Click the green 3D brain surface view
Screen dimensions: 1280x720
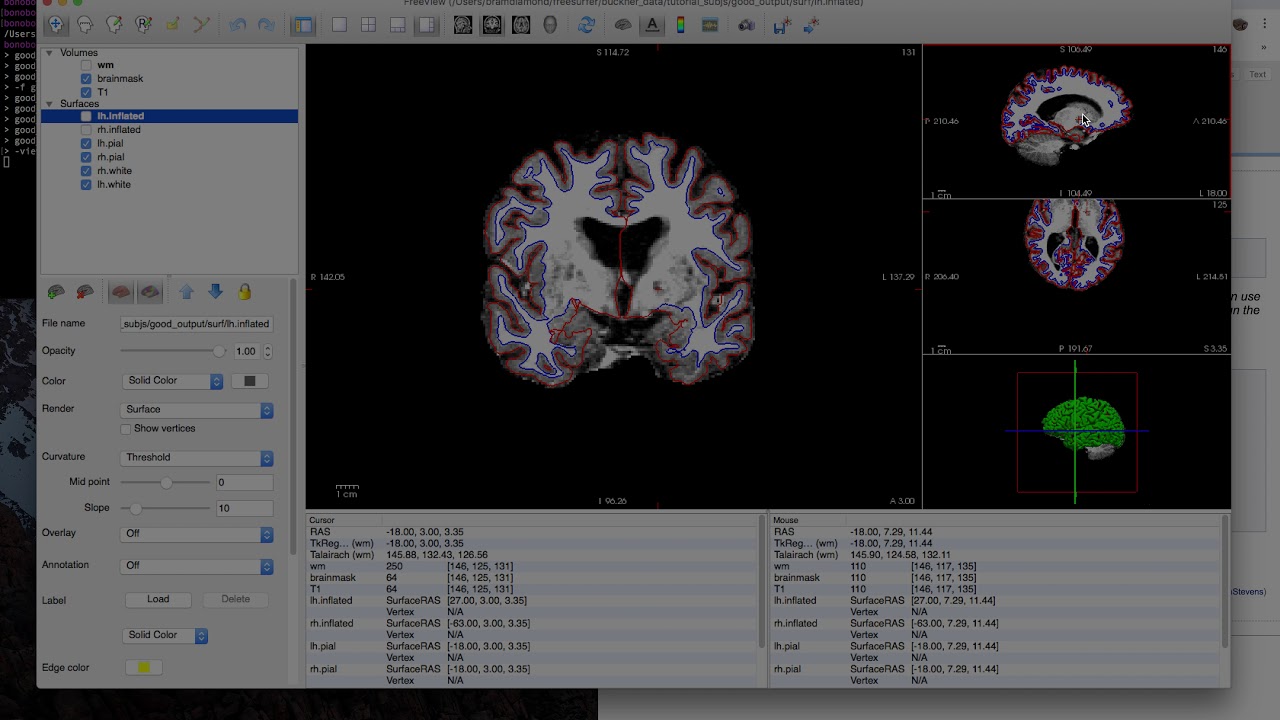1076,432
